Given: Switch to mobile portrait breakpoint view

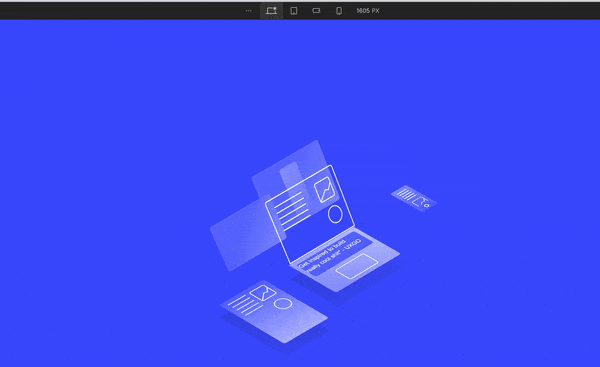Looking at the screenshot, I should pos(339,11).
